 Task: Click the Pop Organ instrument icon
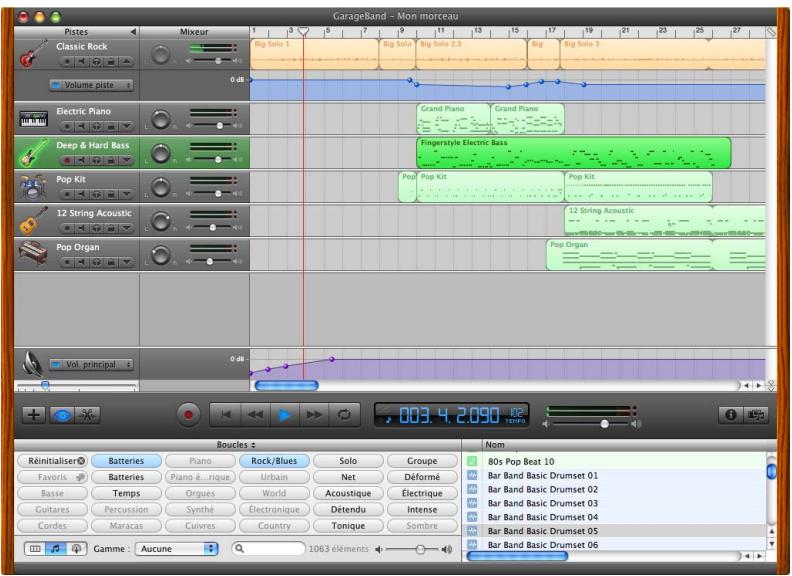pyautogui.click(x=33, y=254)
